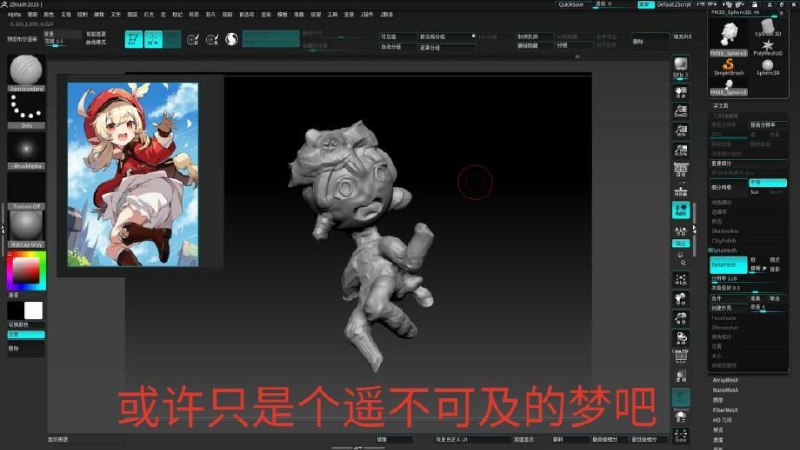Toggle the teal 平滑 smooth option
Image resolution: width=800 pixels, height=450 pixels.
768,183
